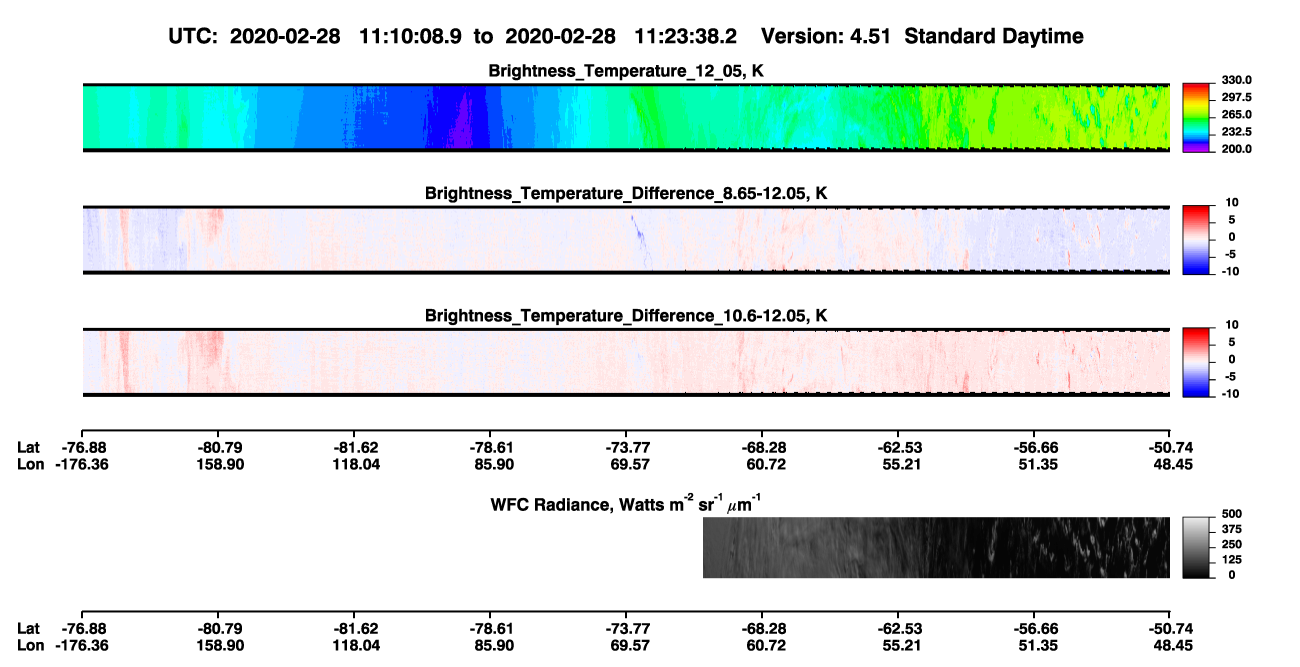
Task: Click the 10.6-12.05 difference color scale
Action: [x=1196, y=361]
